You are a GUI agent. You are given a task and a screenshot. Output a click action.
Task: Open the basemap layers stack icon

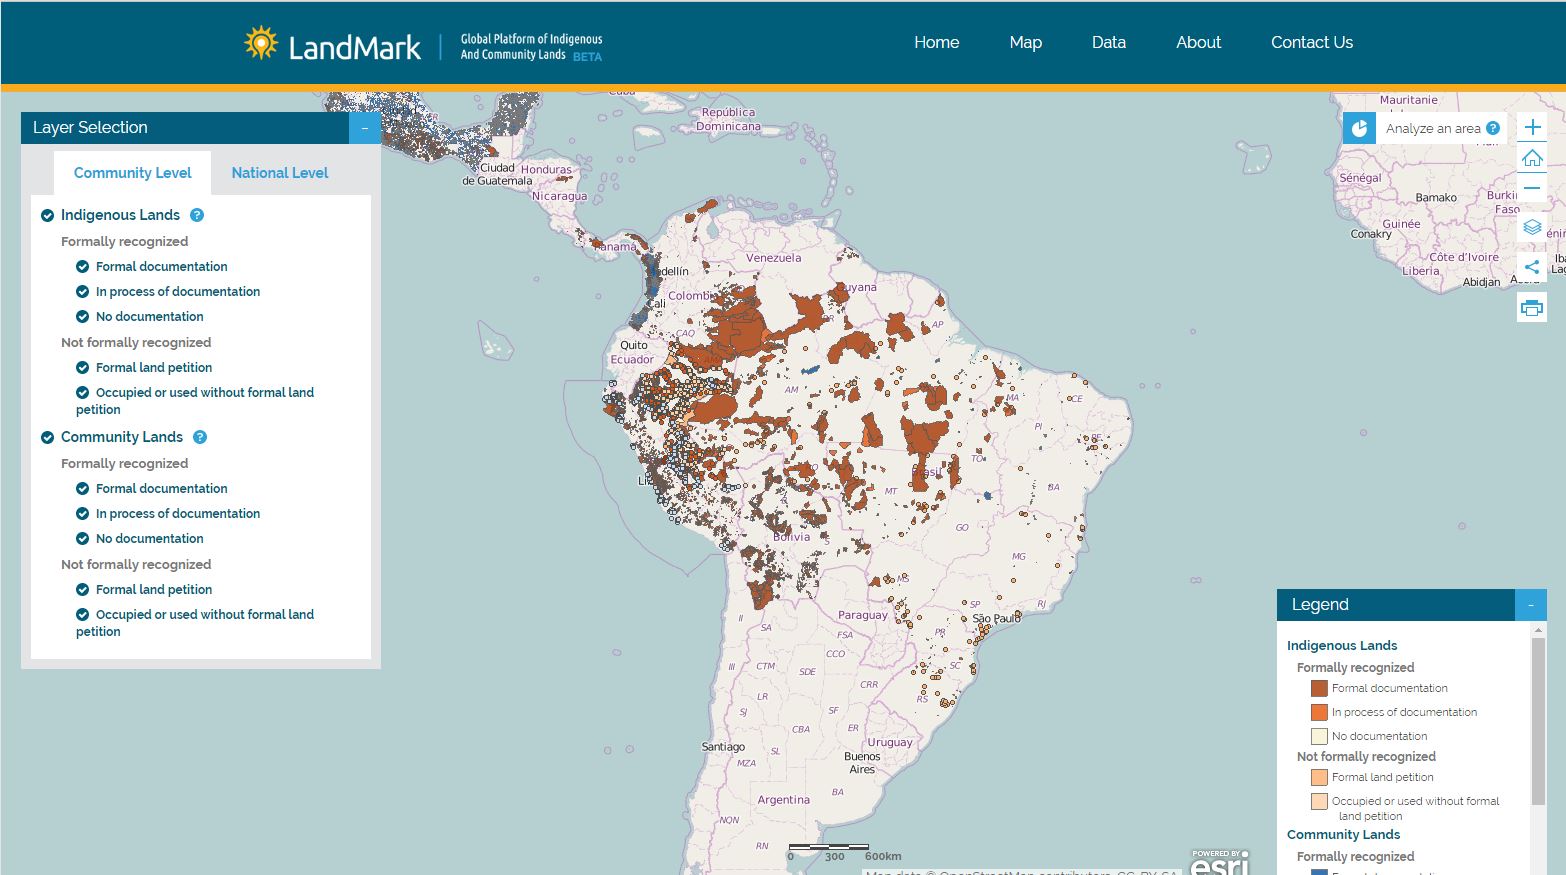(1532, 227)
